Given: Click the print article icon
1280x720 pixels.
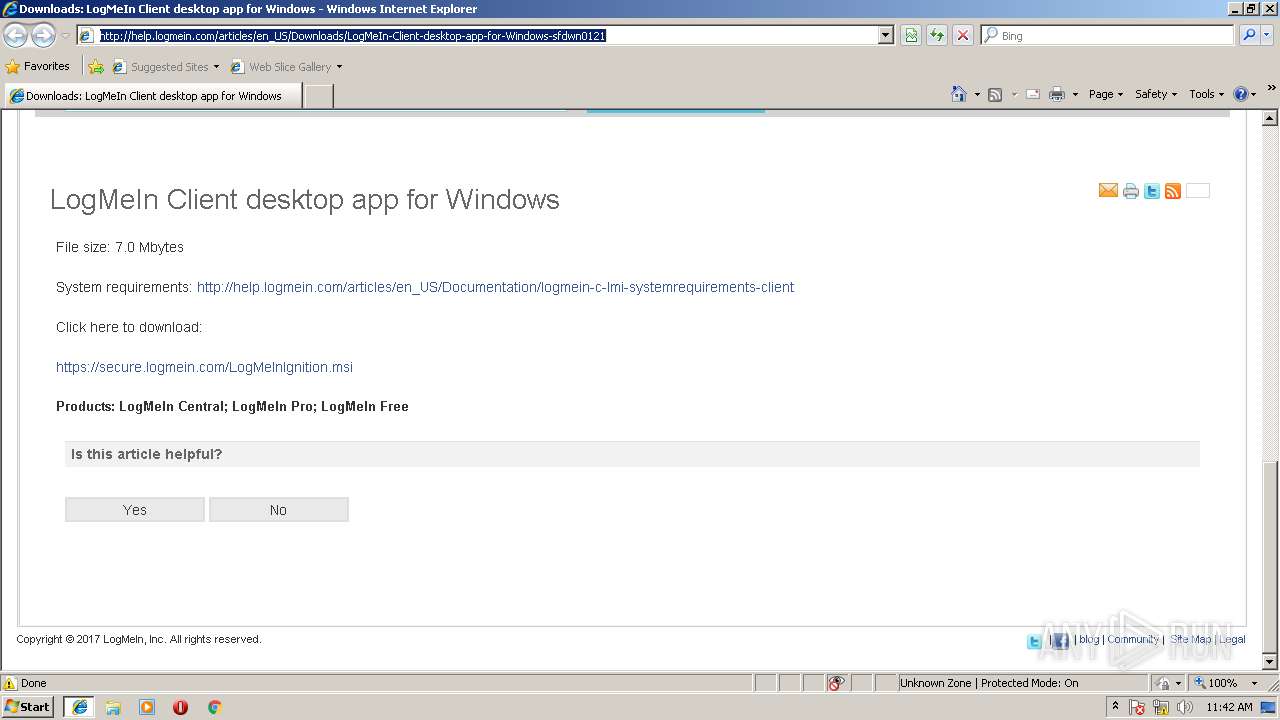Looking at the screenshot, I should click(1131, 191).
